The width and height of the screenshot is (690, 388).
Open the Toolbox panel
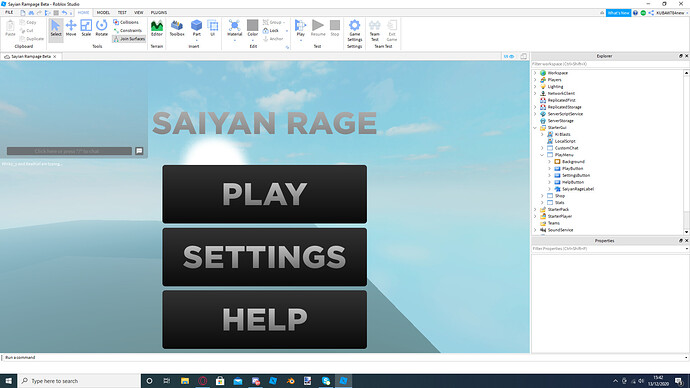pyautogui.click(x=177, y=28)
